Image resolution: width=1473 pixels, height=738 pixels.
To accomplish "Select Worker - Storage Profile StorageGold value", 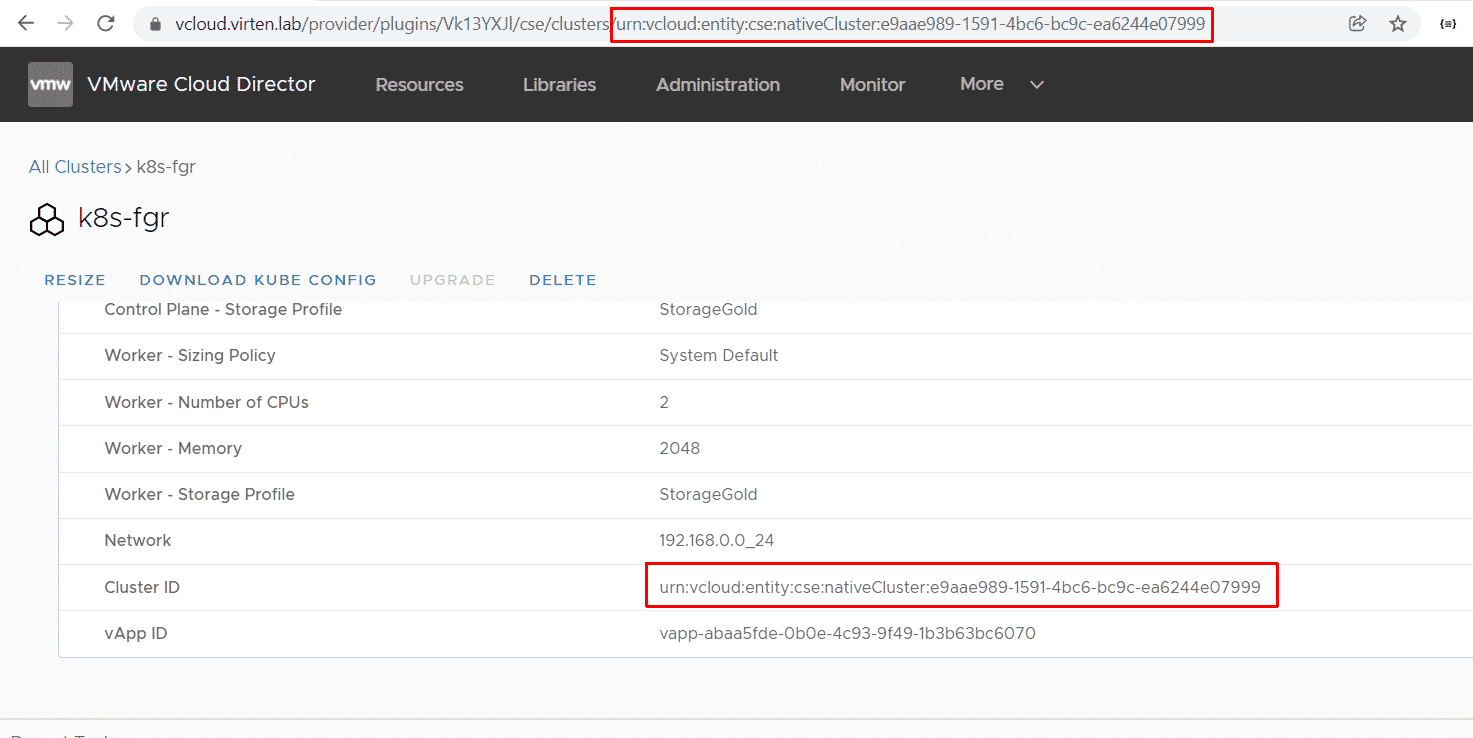I will tap(708, 494).
